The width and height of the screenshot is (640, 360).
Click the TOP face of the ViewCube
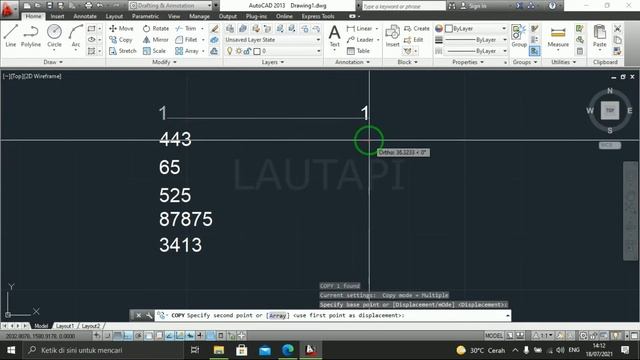tap(610, 110)
